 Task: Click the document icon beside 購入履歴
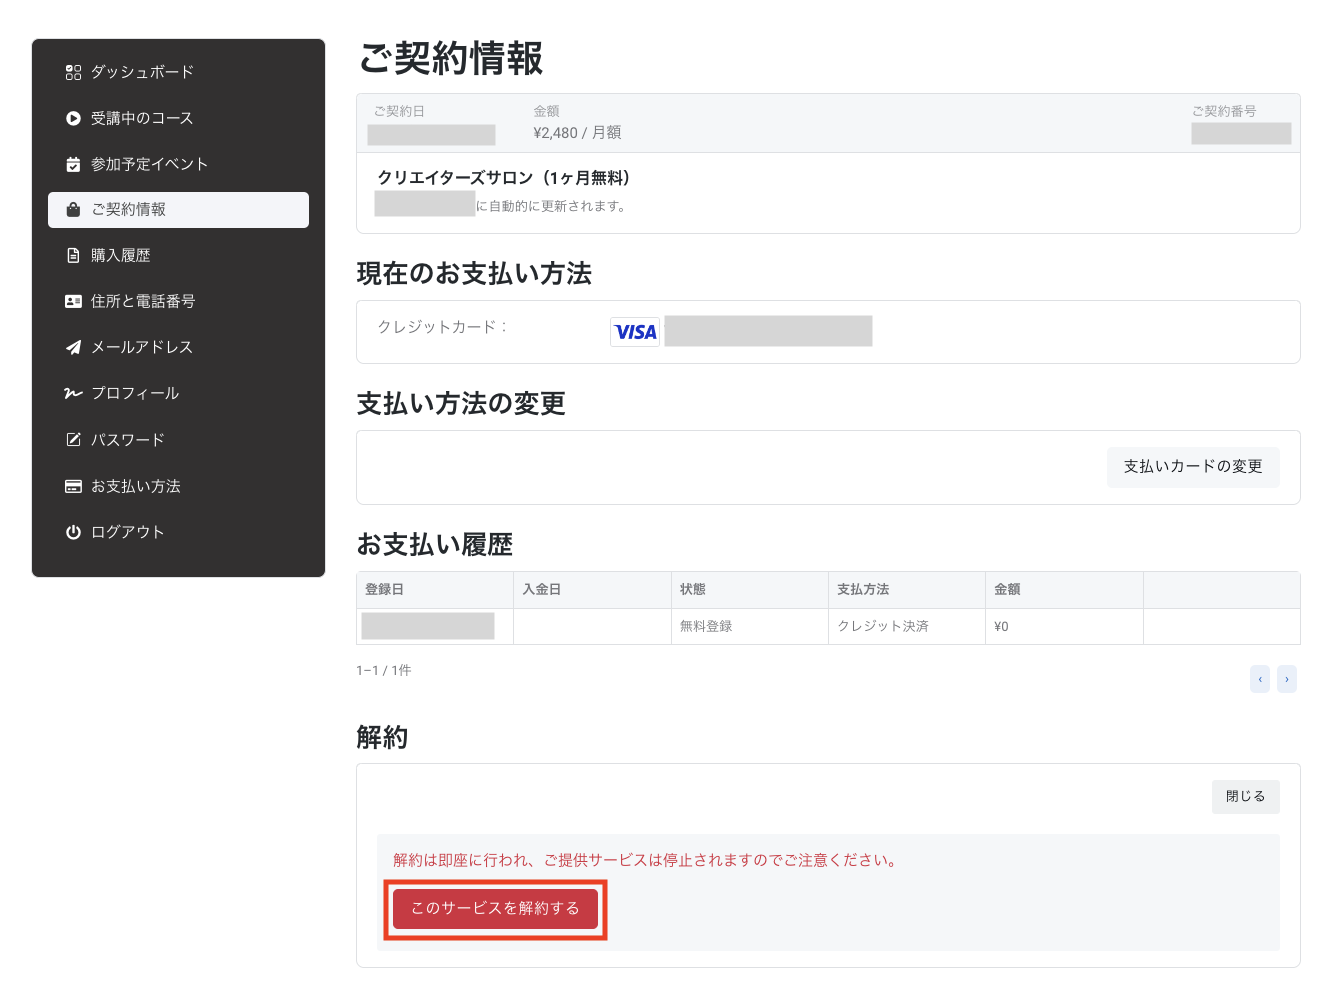[73, 256]
